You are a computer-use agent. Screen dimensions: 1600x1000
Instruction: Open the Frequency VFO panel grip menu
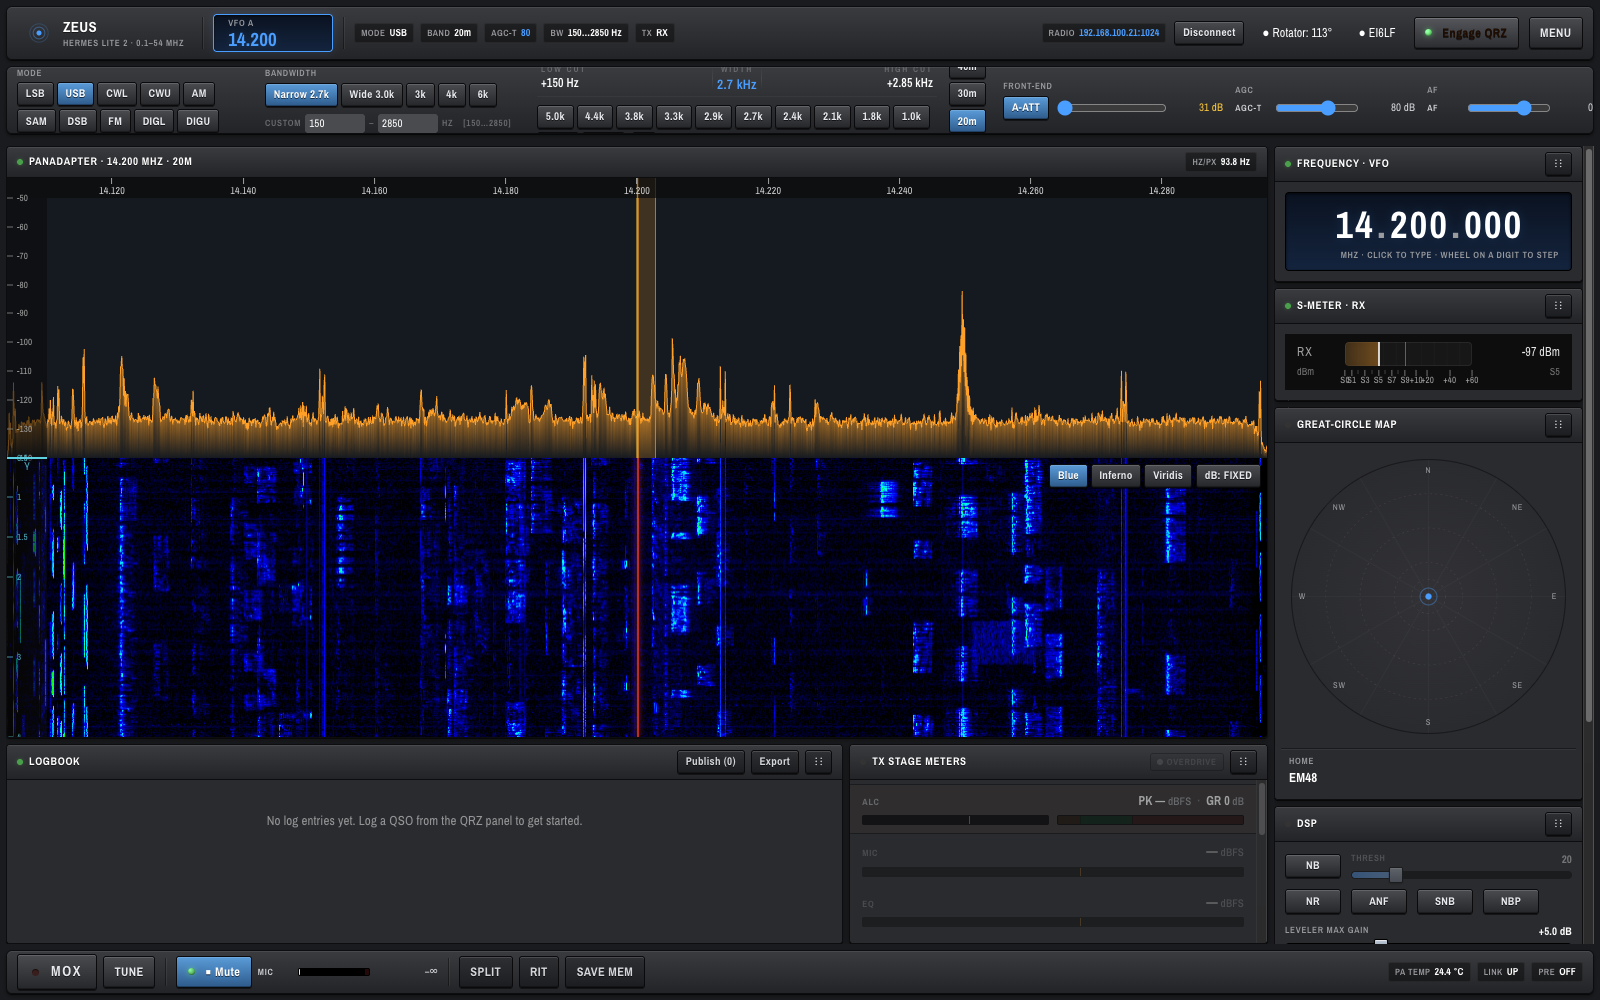click(1558, 164)
